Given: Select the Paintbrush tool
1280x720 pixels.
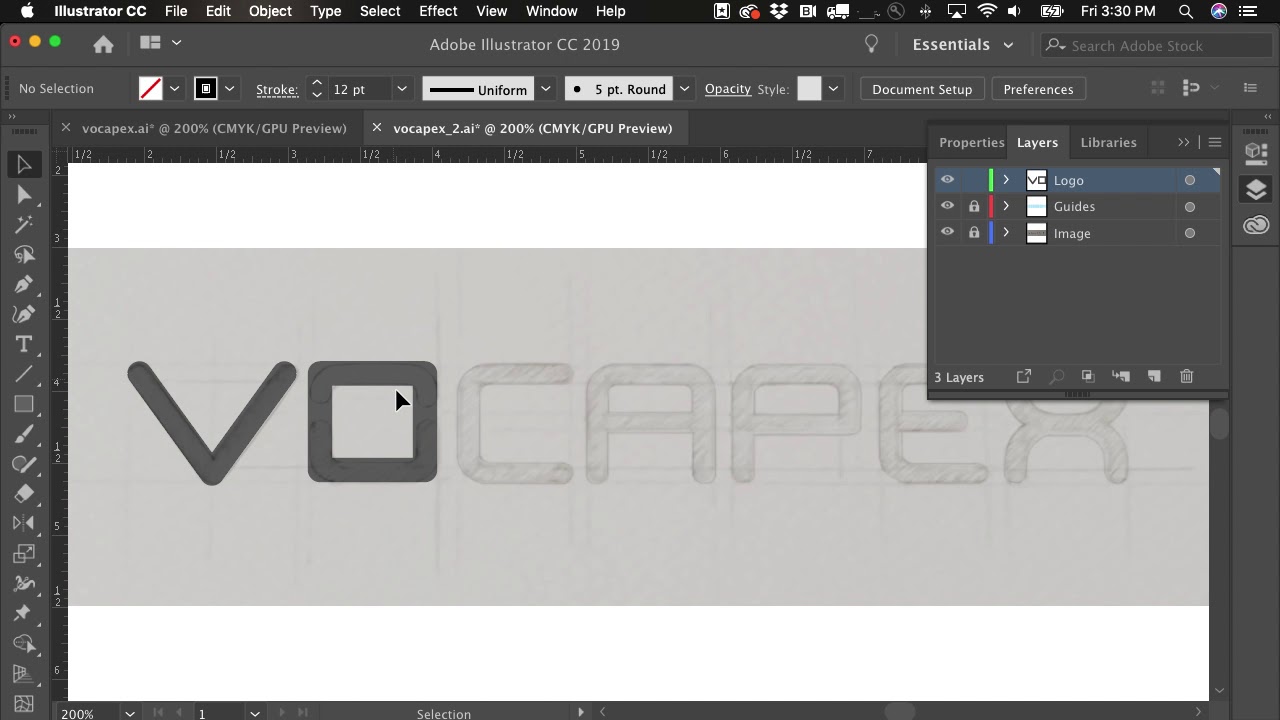Looking at the screenshot, I should [x=24, y=435].
